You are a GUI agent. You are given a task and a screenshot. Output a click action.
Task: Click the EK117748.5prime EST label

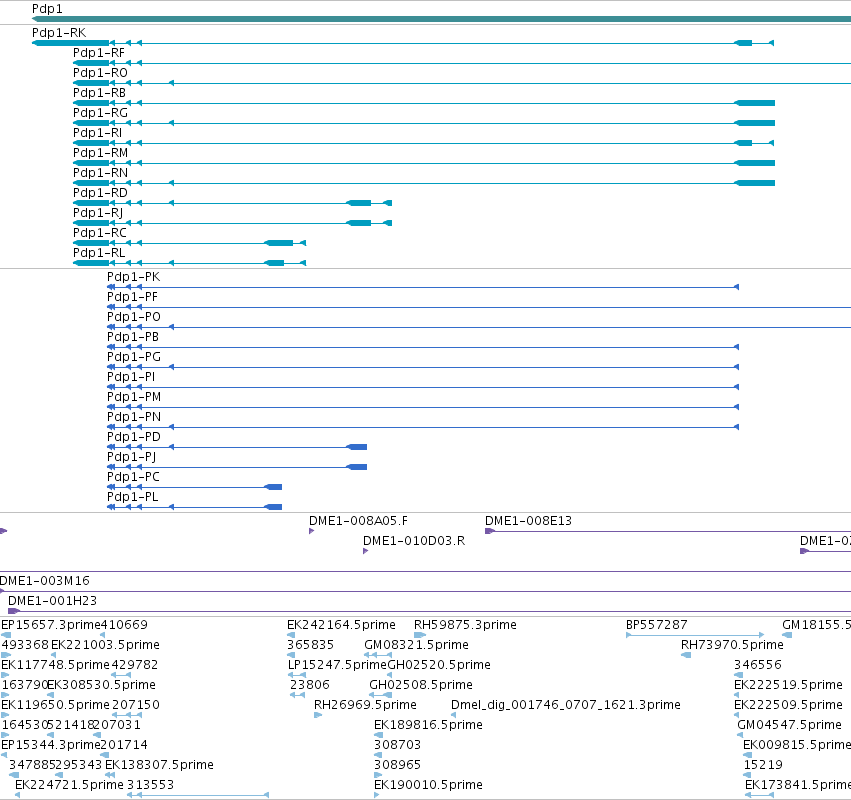(x=55, y=665)
